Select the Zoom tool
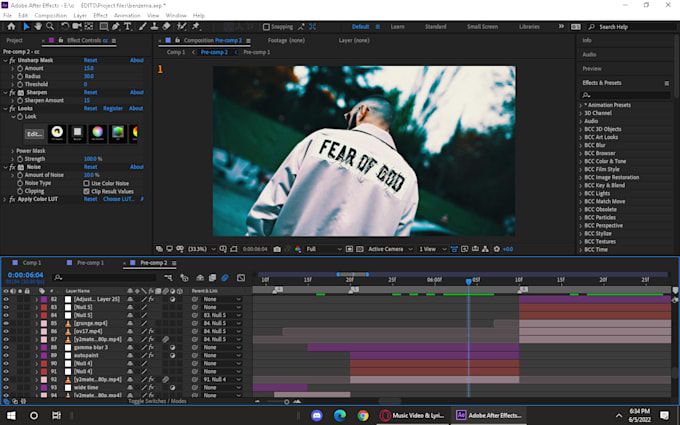This screenshot has width=680, height=425. coord(50,26)
